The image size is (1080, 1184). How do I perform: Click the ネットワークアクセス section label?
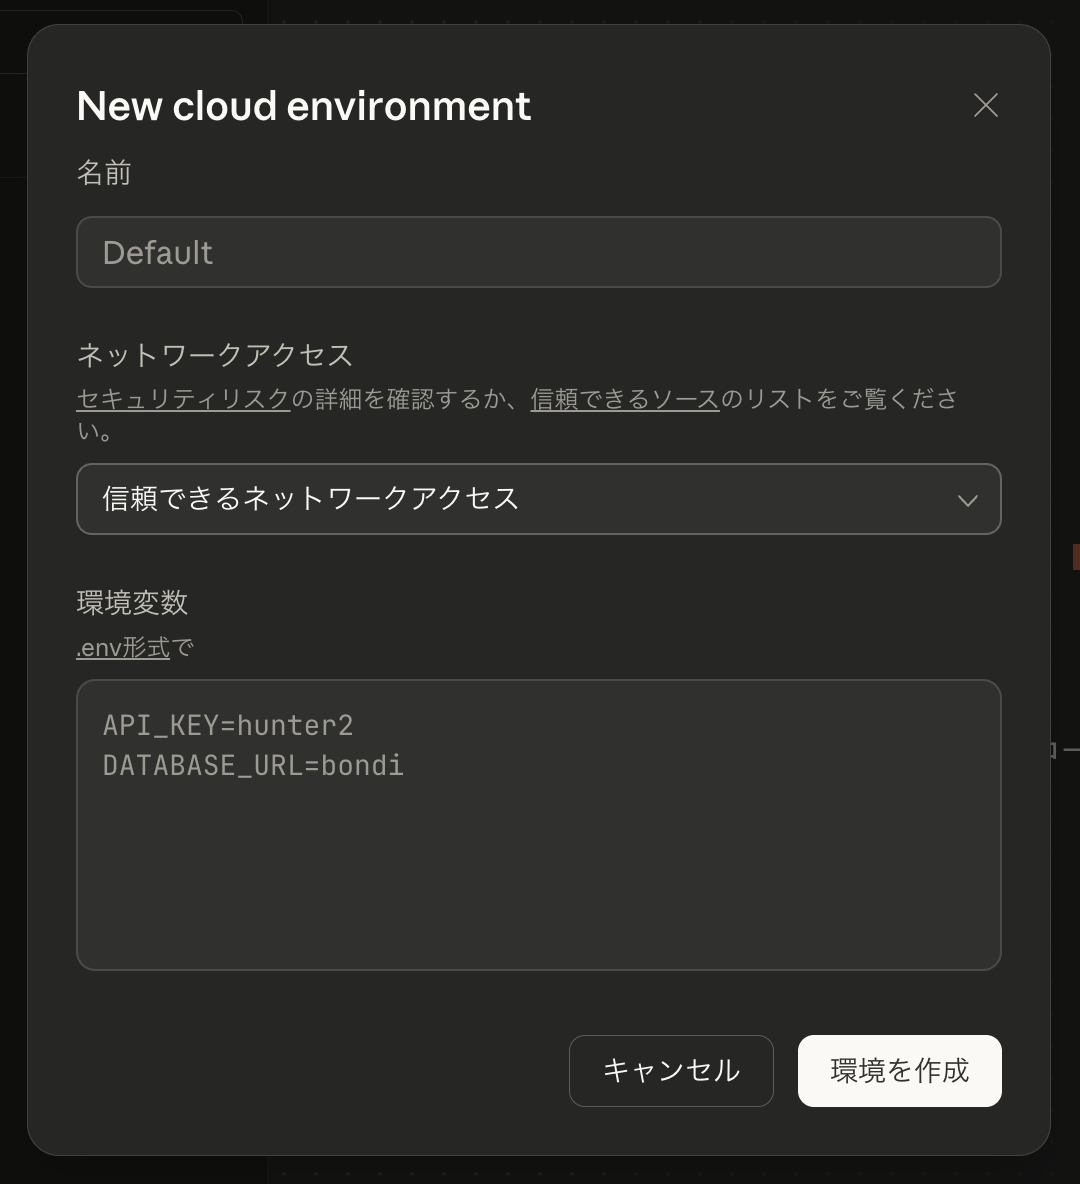coord(215,355)
